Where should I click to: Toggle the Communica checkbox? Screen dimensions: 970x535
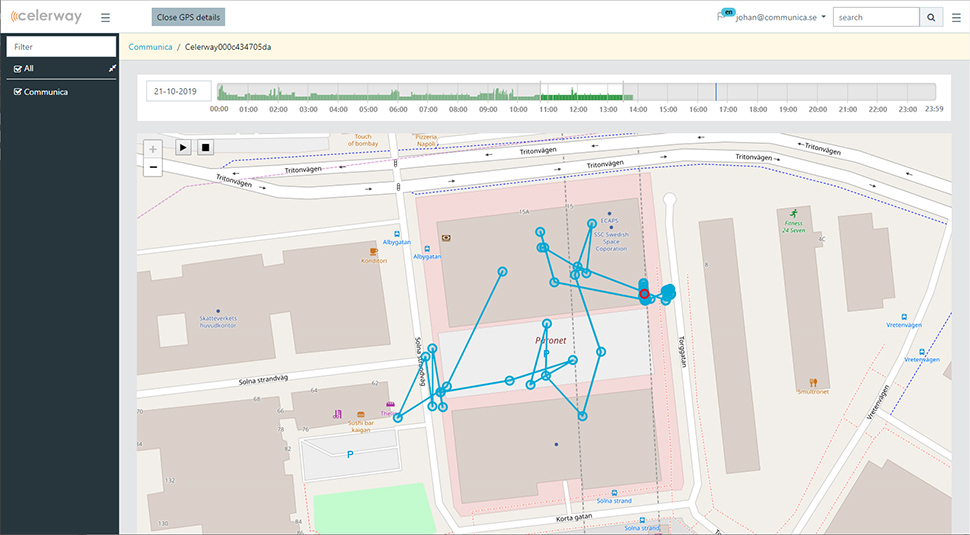(x=18, y=92)
